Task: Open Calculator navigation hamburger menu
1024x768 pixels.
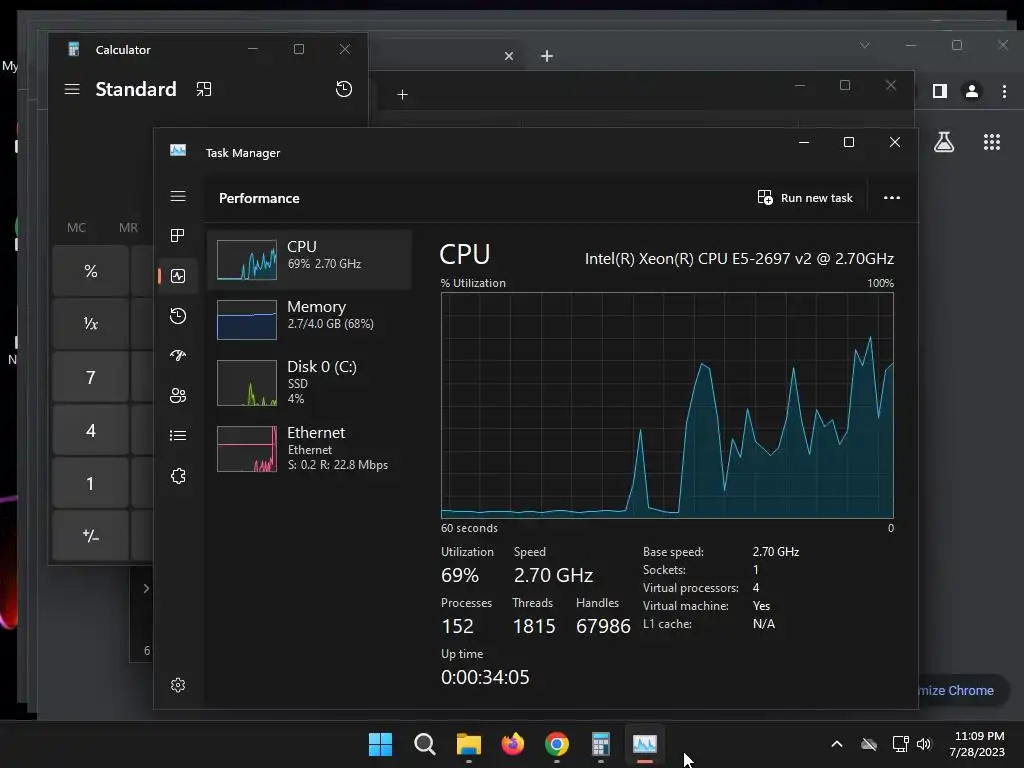Action: (x=72, y=89)
